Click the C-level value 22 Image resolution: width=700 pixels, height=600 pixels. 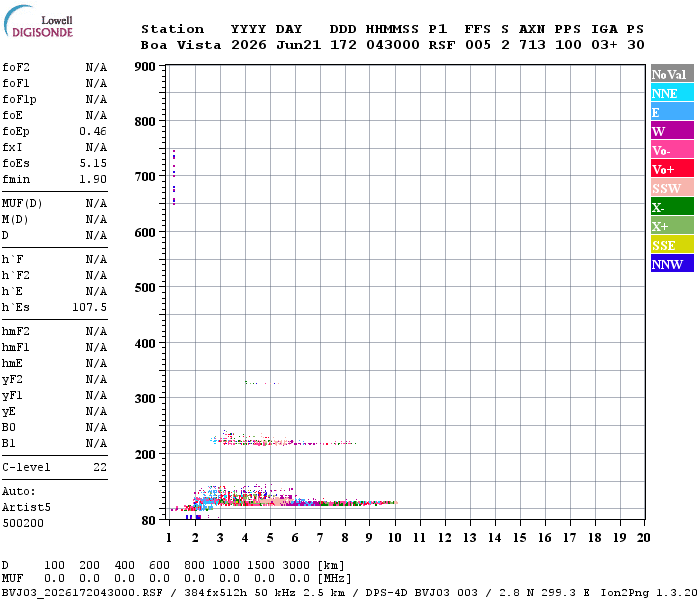tap(100, 467)
